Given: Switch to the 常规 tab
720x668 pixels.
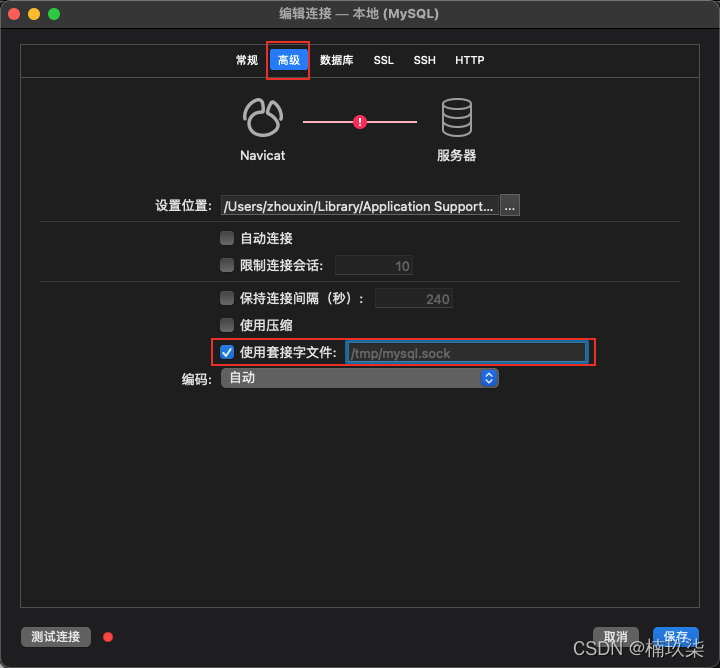Looking at the screenshot, I should [x=247, y=61].
